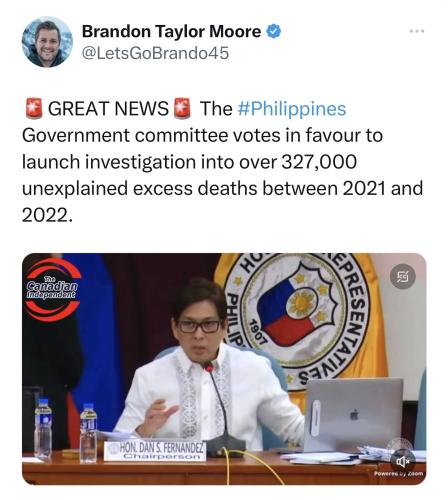
Task: Click the blue verified checkmark badge
Action: (x=273, y=32)
